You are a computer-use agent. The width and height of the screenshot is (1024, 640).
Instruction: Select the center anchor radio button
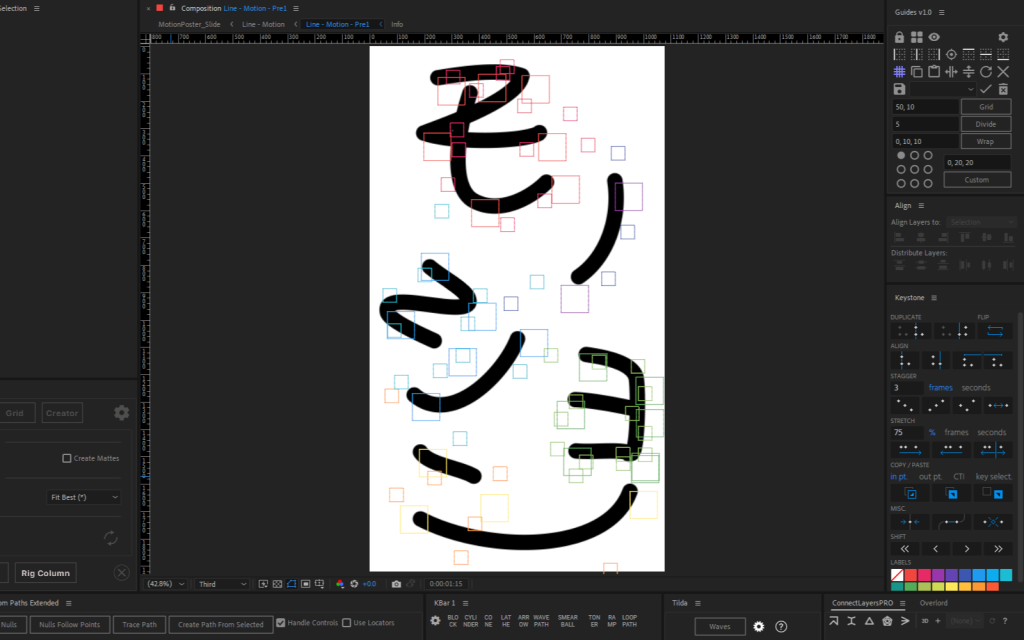[x=915, y=169]
